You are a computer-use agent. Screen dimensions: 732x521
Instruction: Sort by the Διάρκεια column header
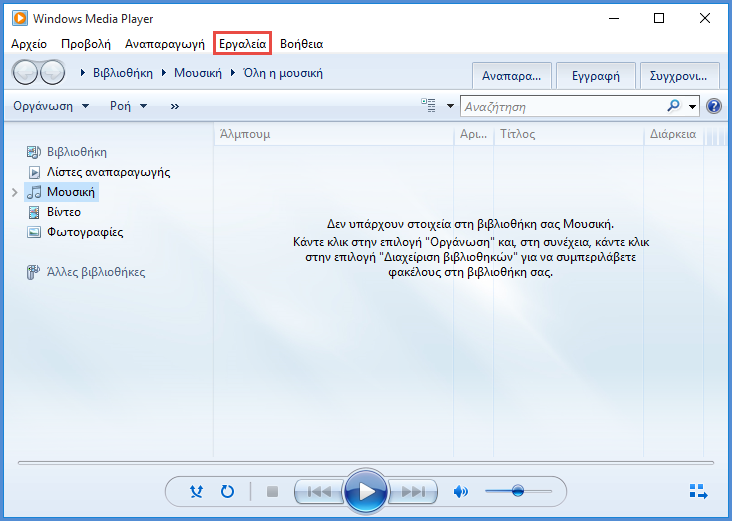[x=674, y=134]
